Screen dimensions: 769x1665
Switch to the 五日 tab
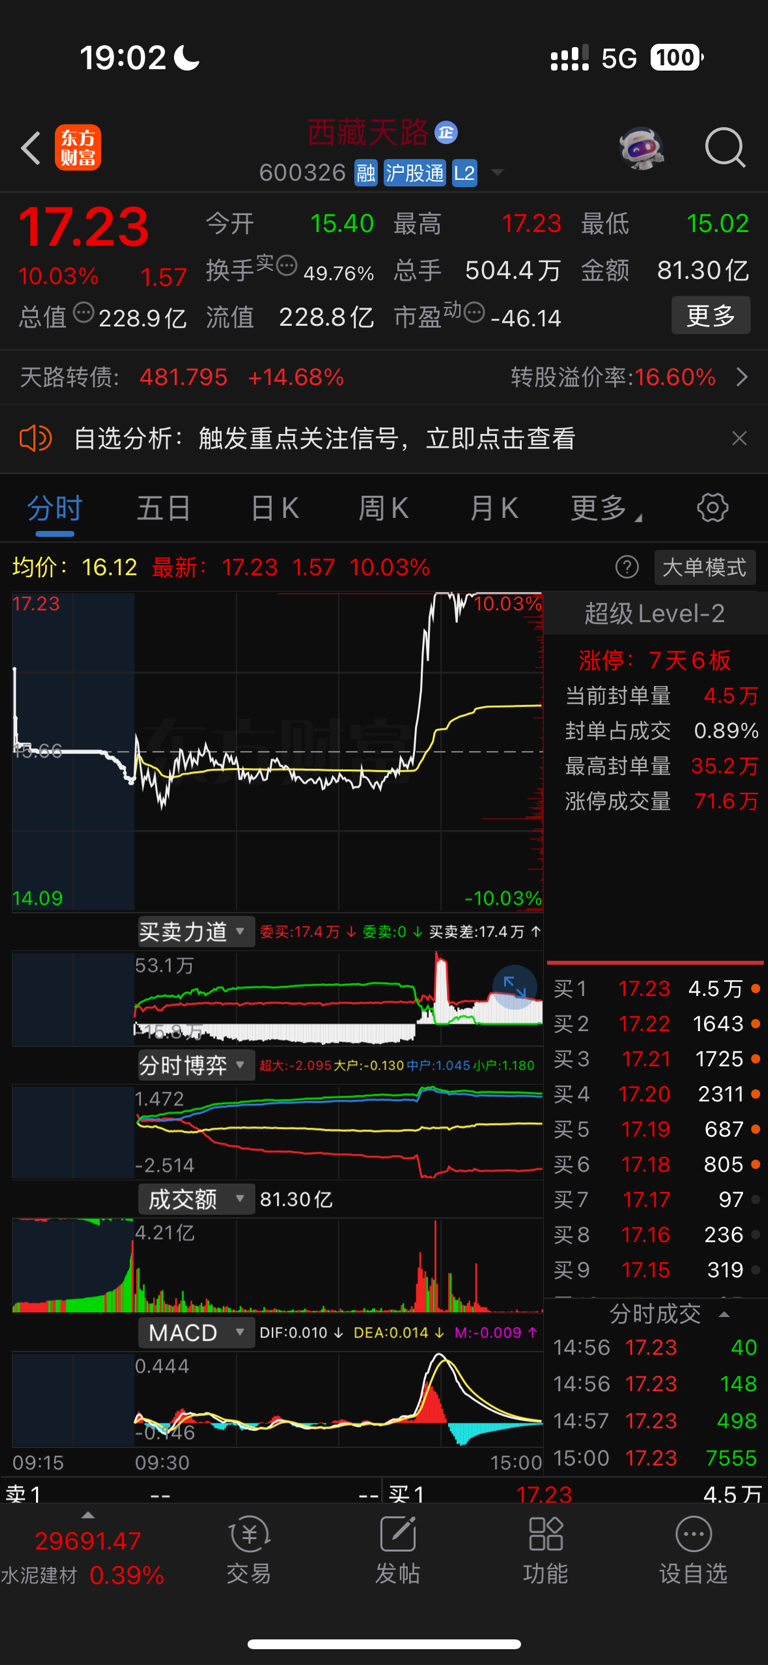coord(164,508)
